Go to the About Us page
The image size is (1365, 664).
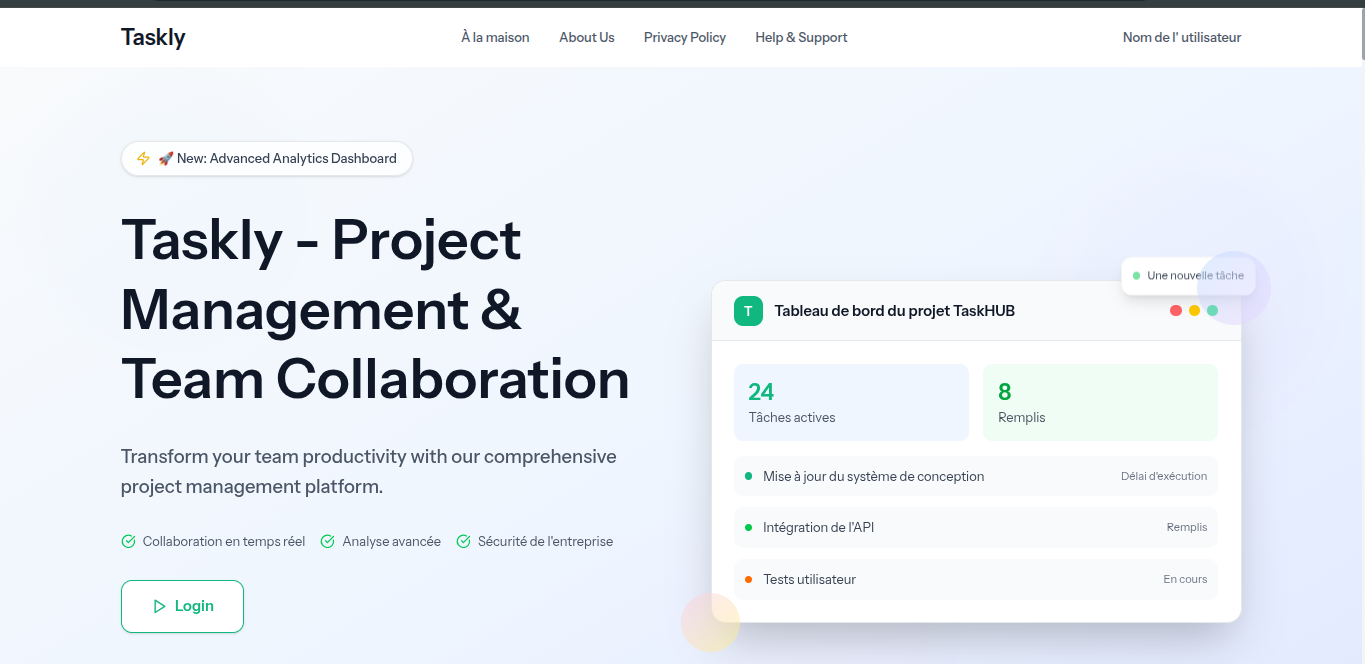[x=586, y=37]
